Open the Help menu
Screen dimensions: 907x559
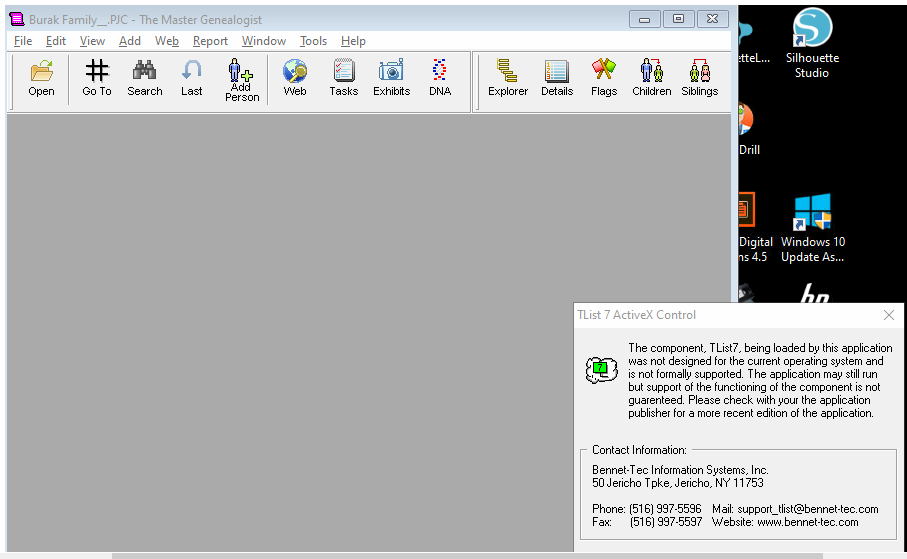353,41
